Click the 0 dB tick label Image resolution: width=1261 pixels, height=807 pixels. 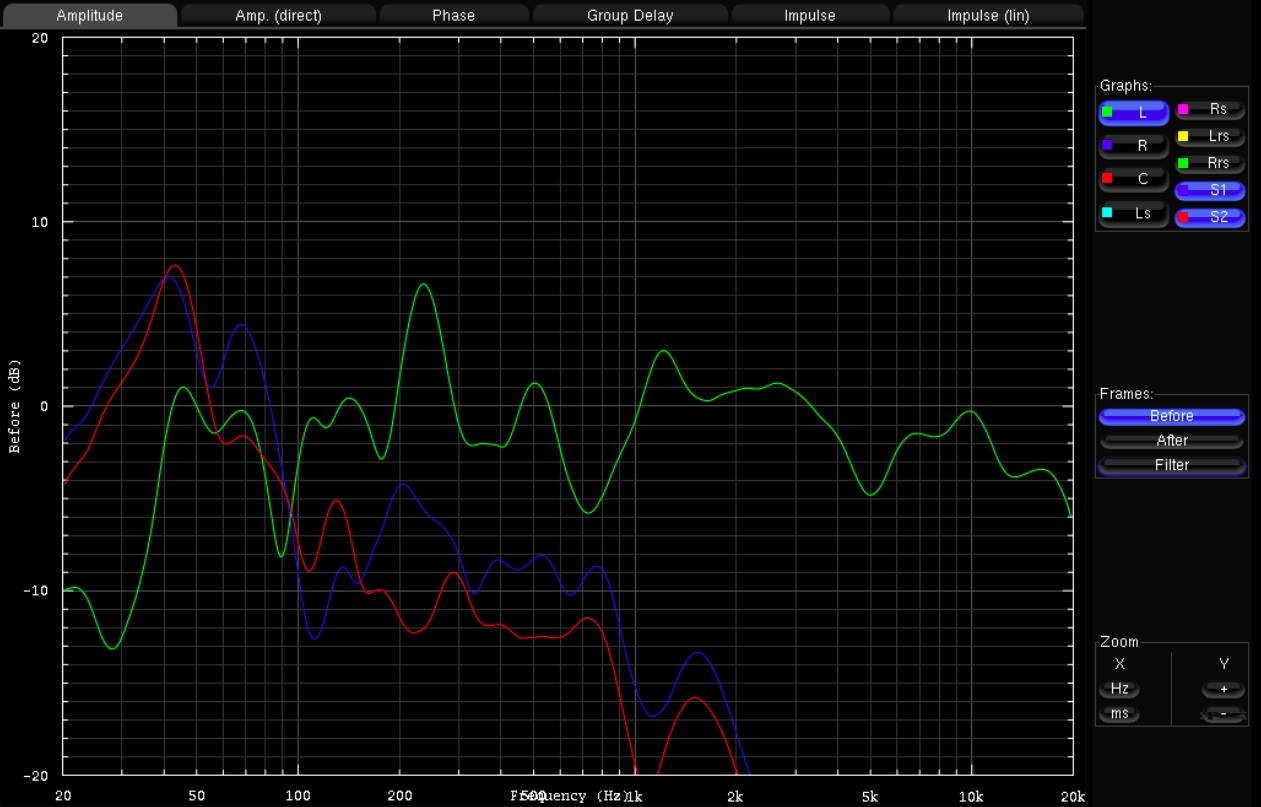click(x=44, y=406)
